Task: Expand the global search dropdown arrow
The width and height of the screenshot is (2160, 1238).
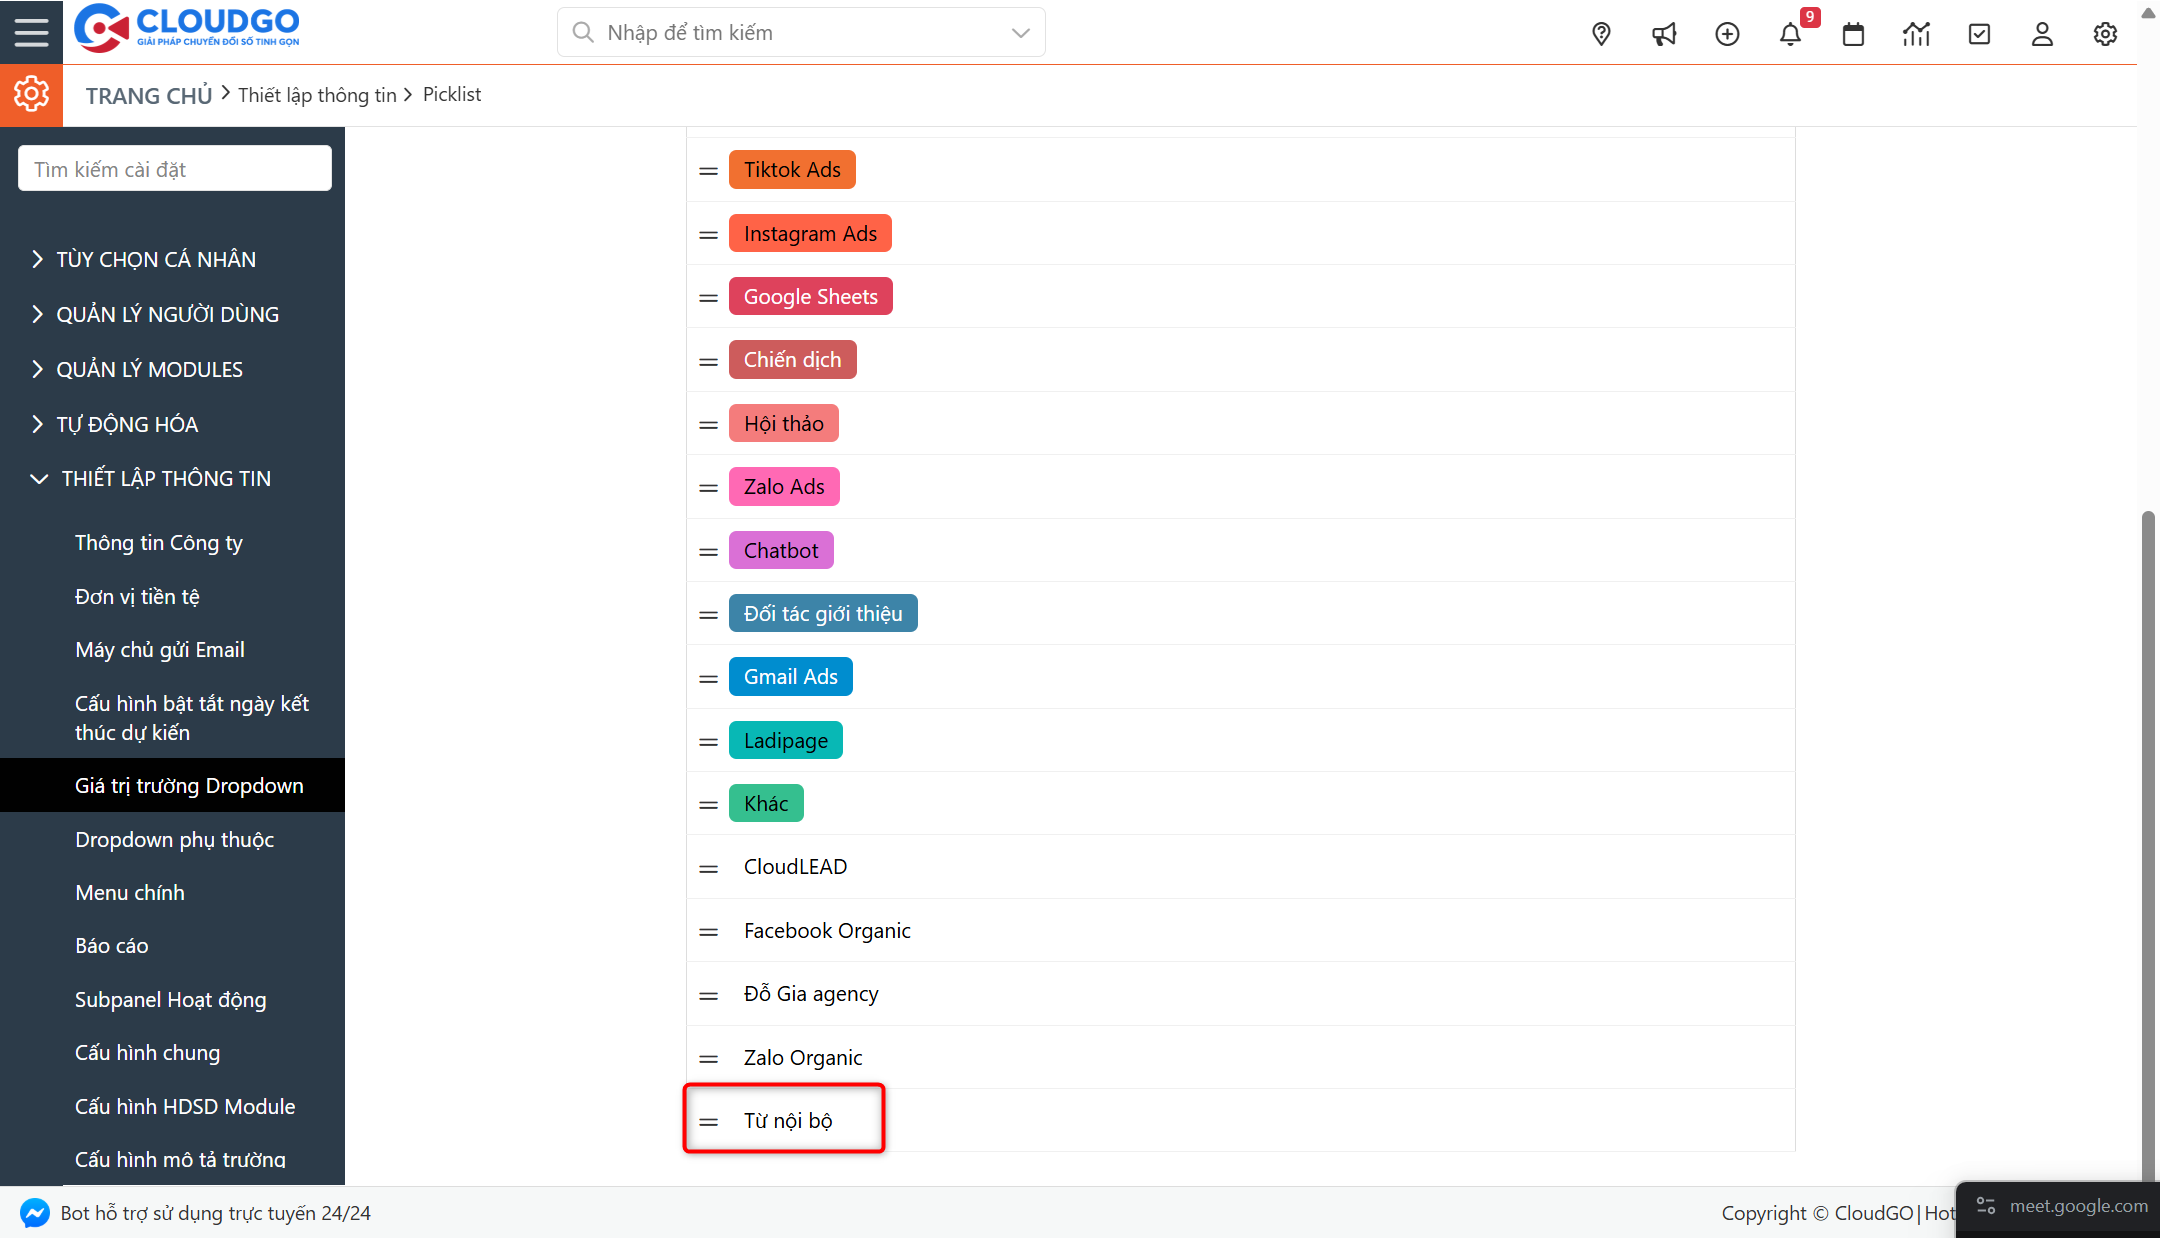Action: (1020, 33)
